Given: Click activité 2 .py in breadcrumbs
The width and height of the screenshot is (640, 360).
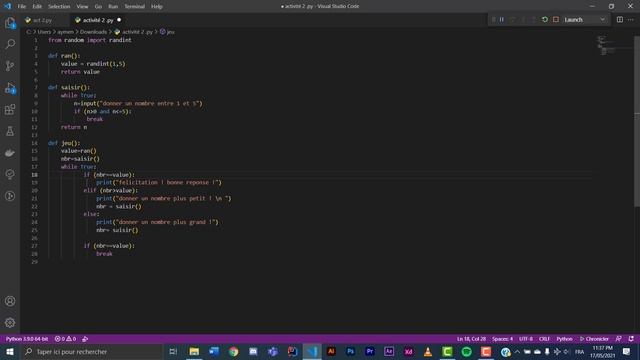Looking at the screenshot, I should [134, 32].
